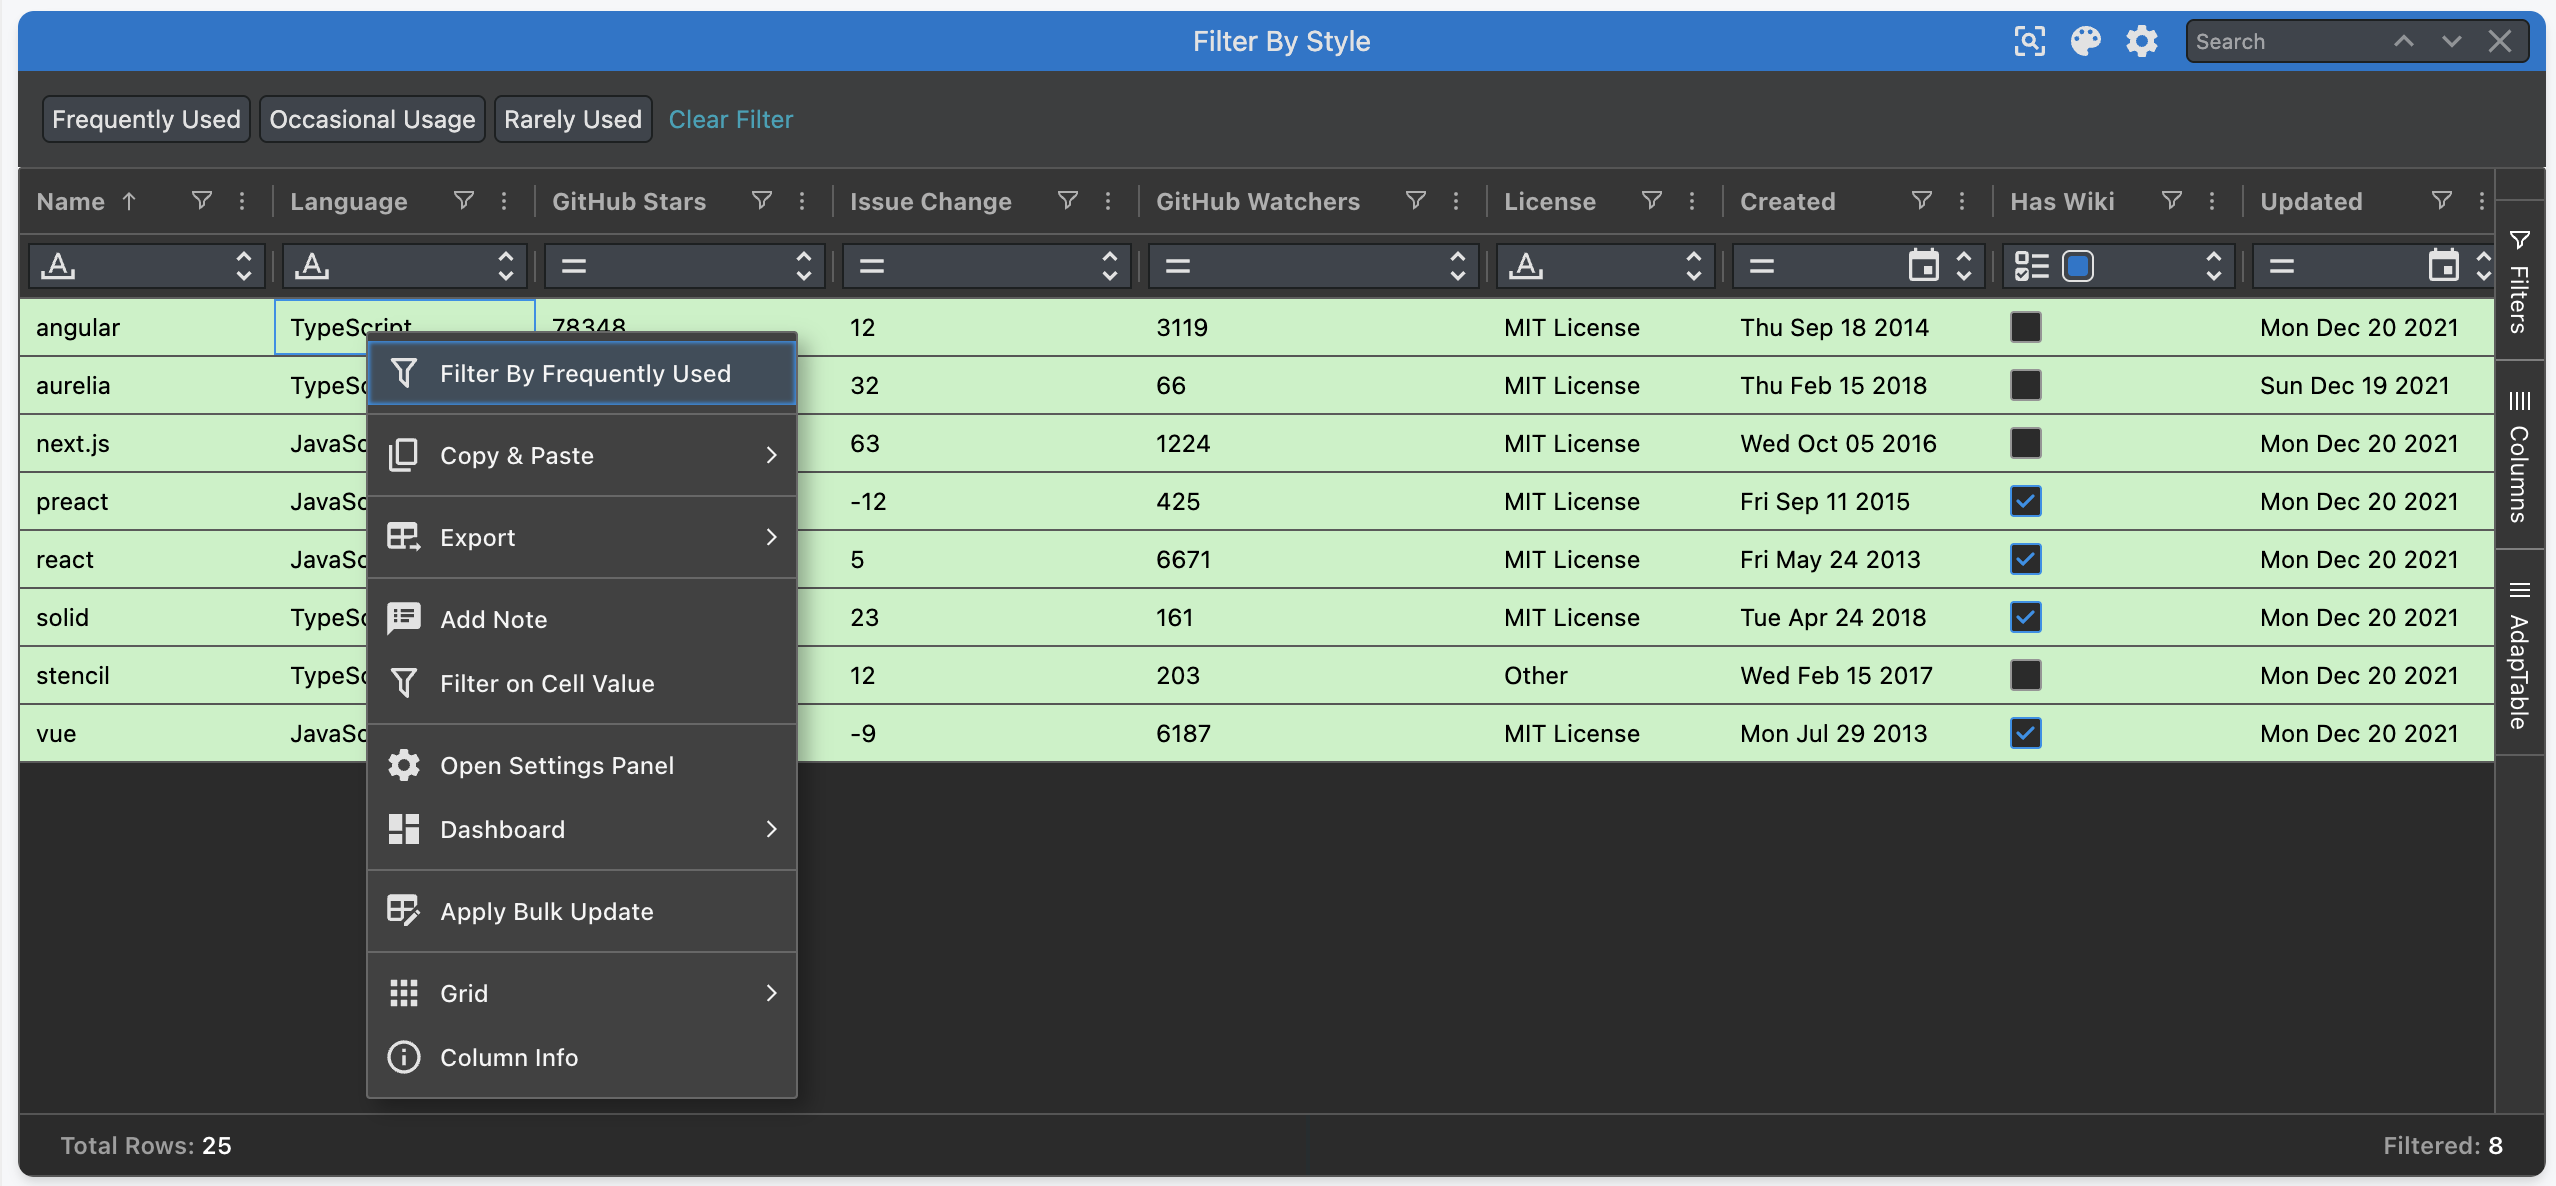Open the theme palette icon
This screenshot has width=2556, height=1186.
click(2085, 41)
